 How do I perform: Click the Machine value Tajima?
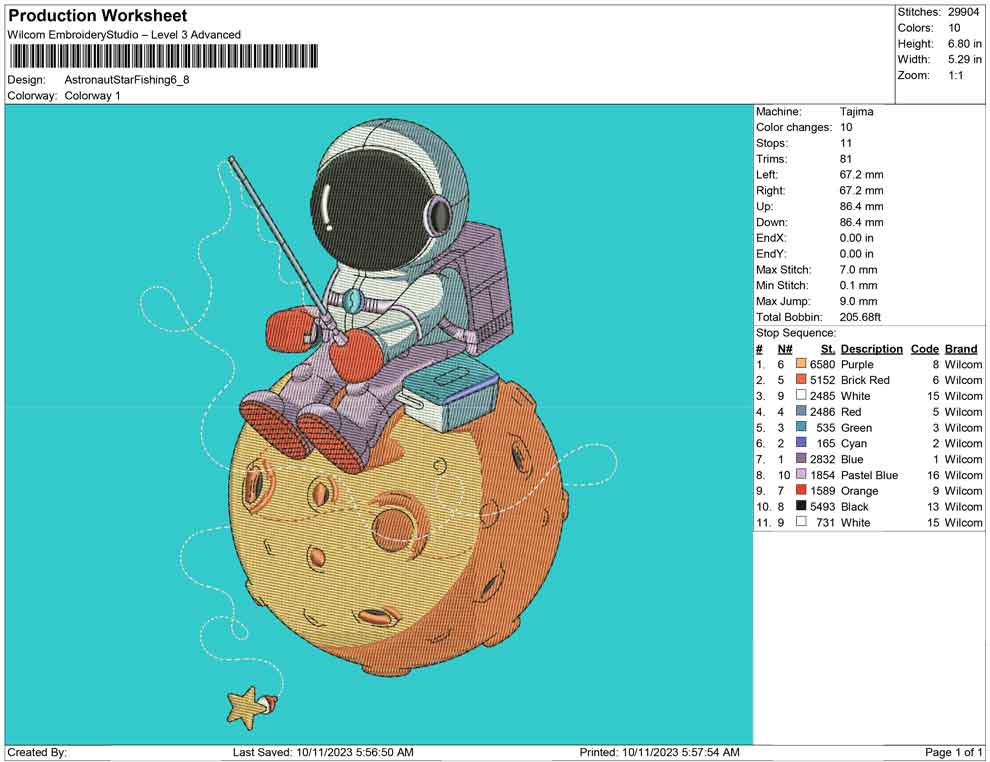856,112
